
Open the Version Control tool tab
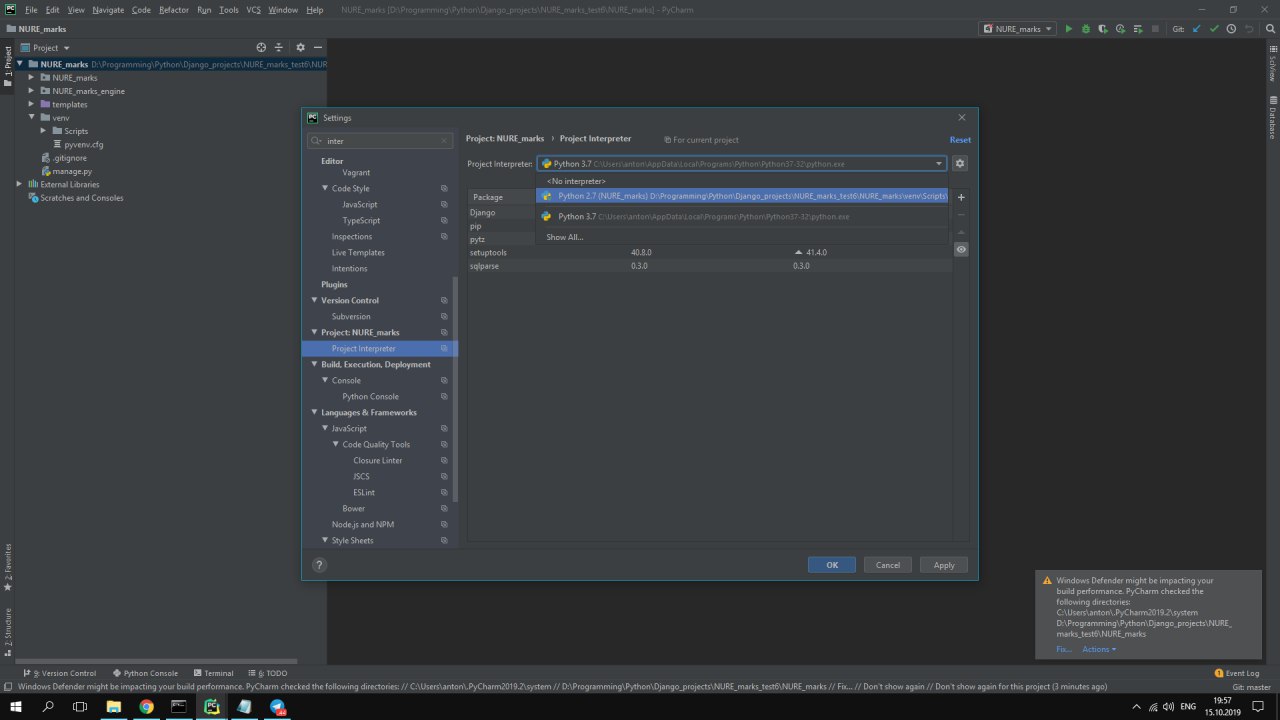60,673
